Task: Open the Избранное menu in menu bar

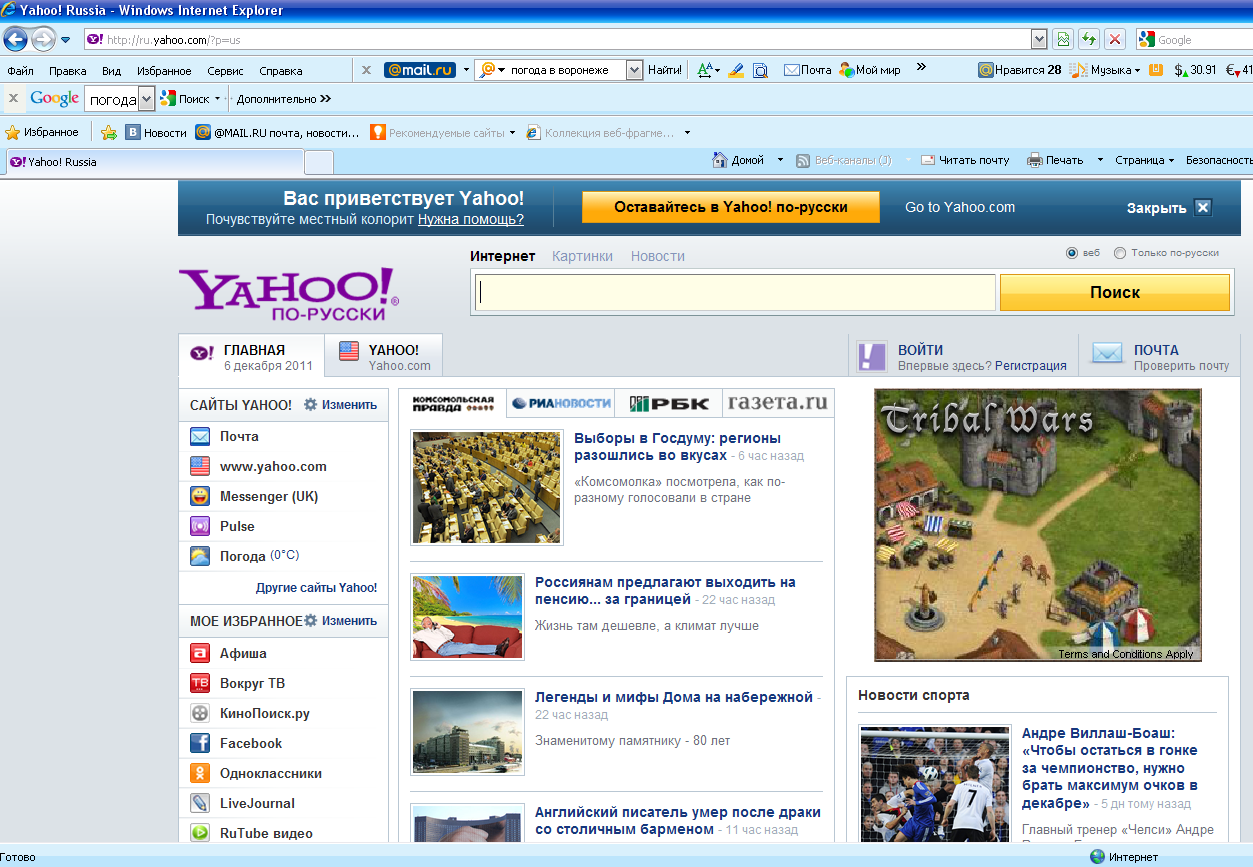Action: pos(164,71)
